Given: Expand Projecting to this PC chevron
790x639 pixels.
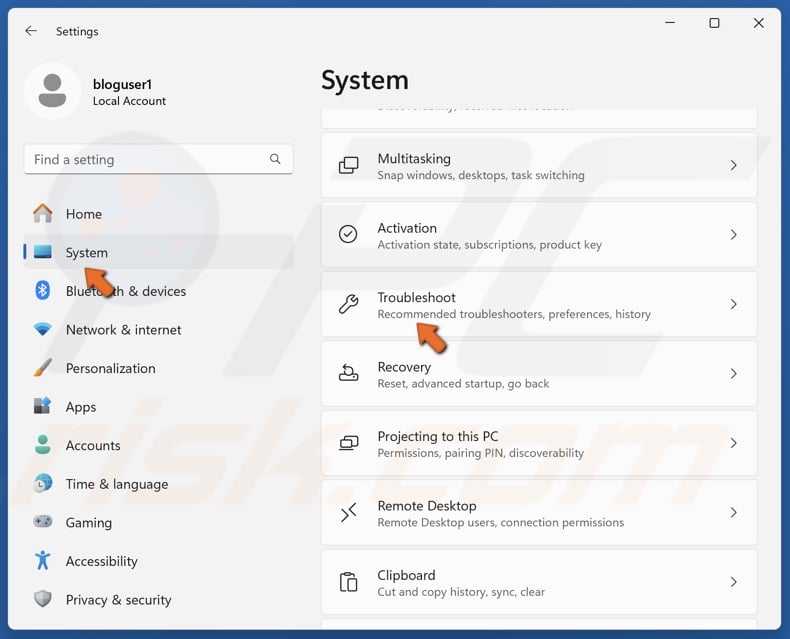Looking at the screenshot, I should tap(734, 443).
